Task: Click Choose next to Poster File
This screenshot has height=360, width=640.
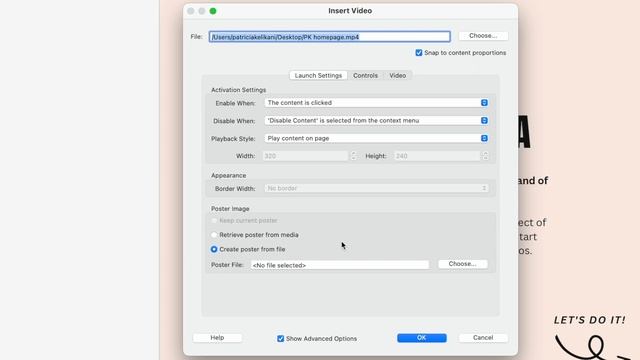Action: pyautogui.click(x=462, y=264)
